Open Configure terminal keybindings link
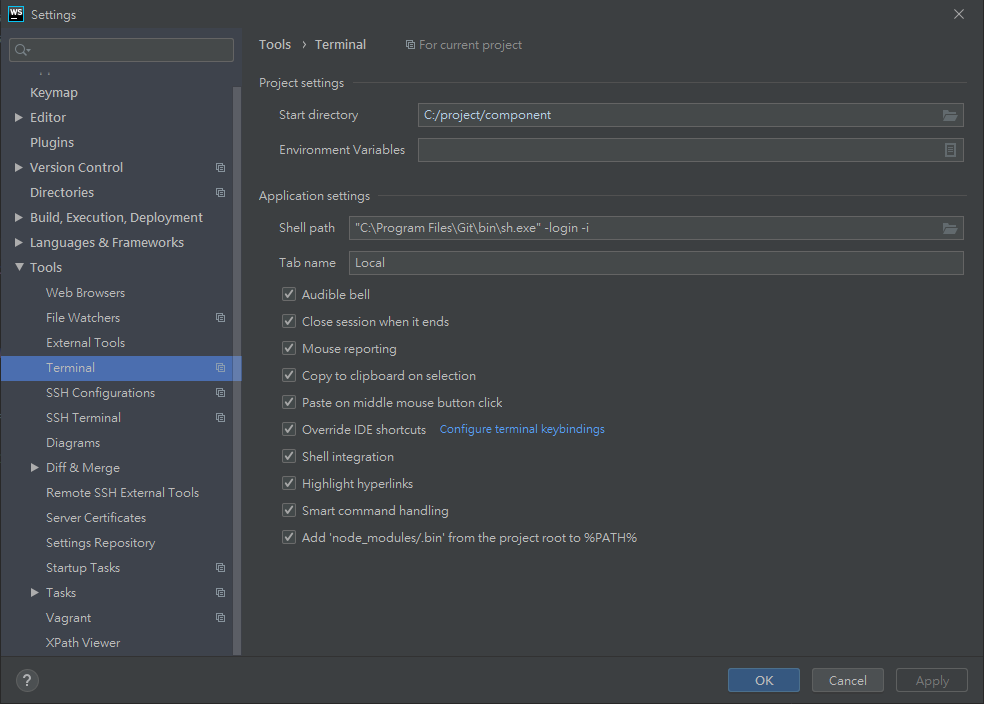984x704 pixels. coord(522,430)
